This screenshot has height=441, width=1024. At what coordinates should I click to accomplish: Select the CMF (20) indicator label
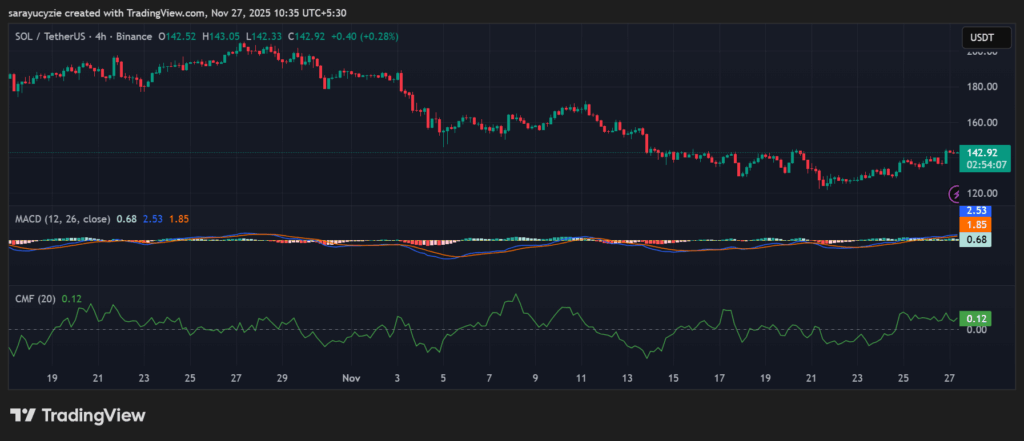35,298
